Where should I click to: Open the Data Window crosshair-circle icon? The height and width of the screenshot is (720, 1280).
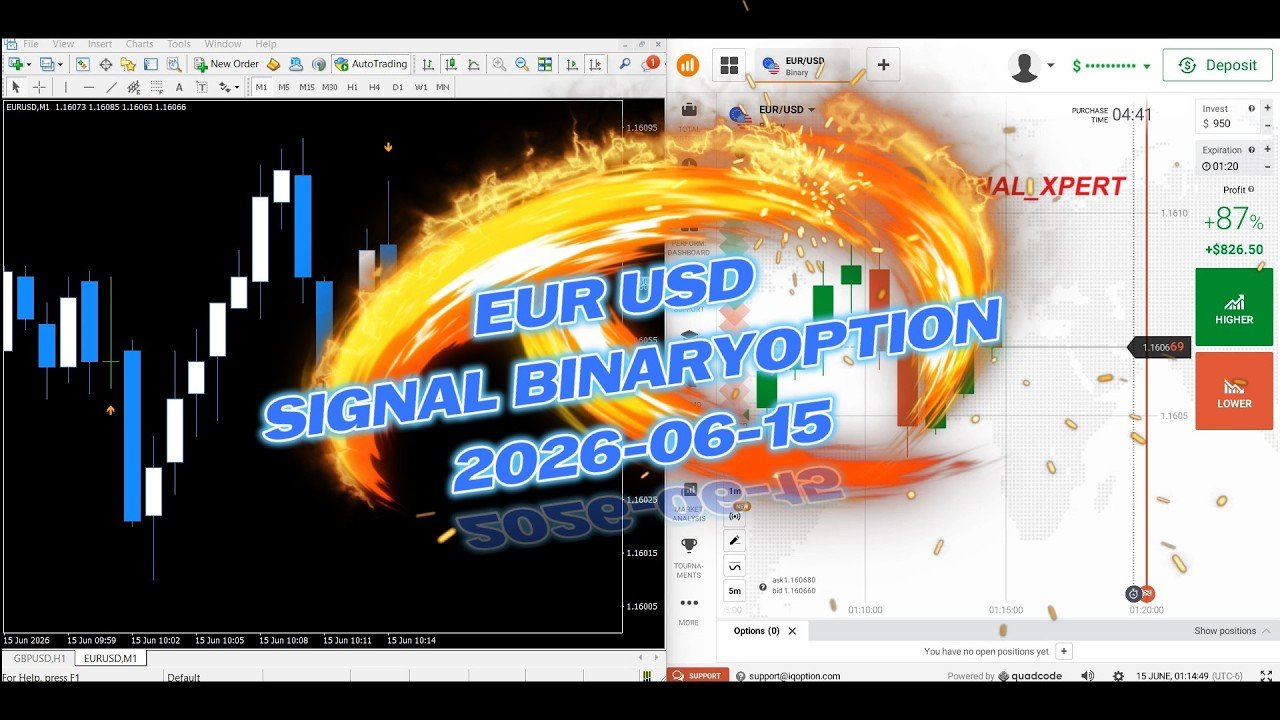[105, 64]
